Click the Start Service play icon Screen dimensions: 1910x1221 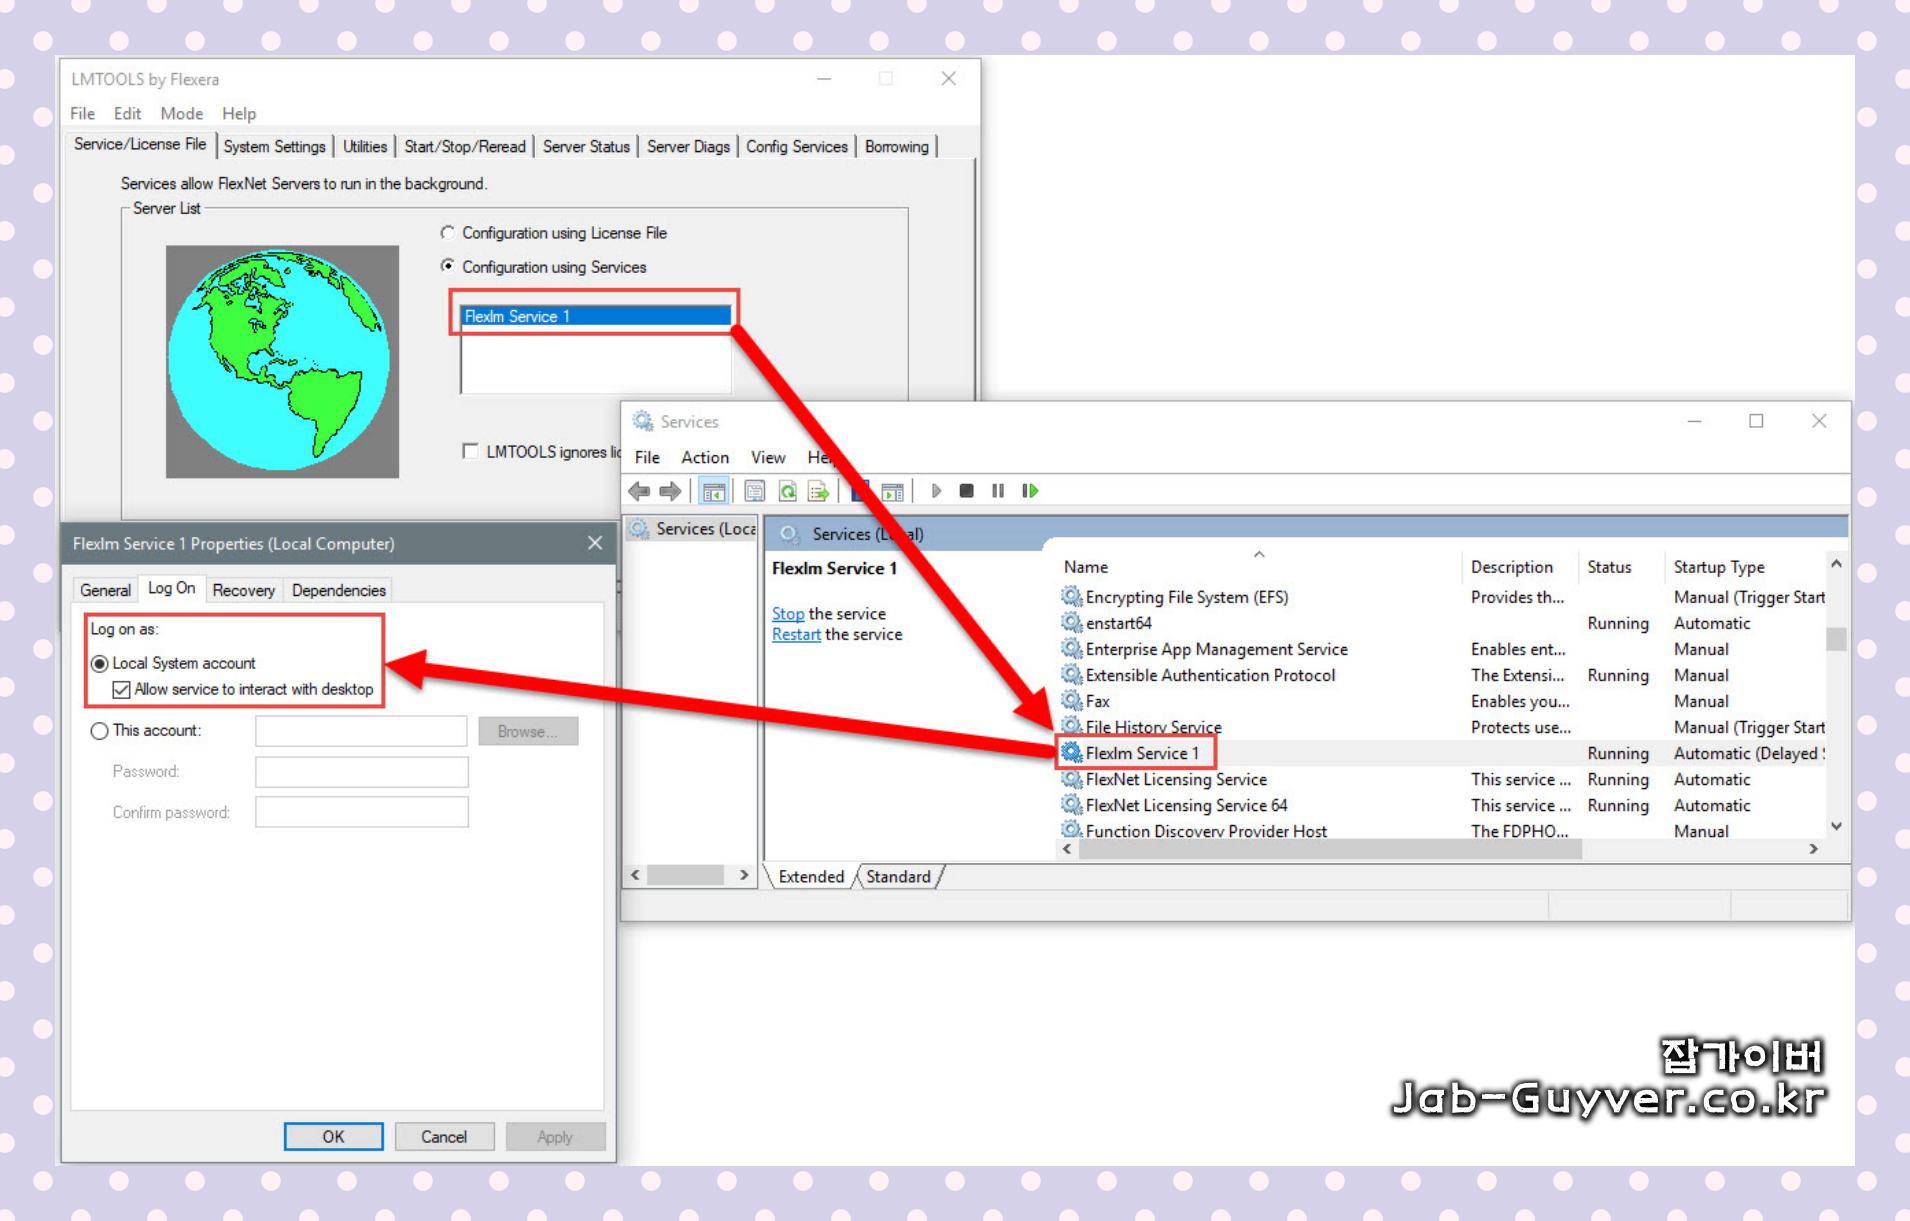click(x=936, y=491)
